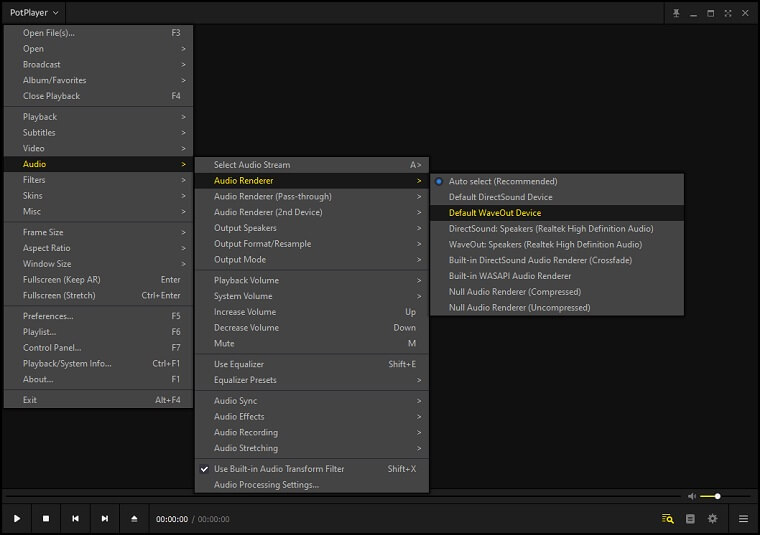Toggle fullscreen with the expand icon
760x535 pixels.
[728, 13]
